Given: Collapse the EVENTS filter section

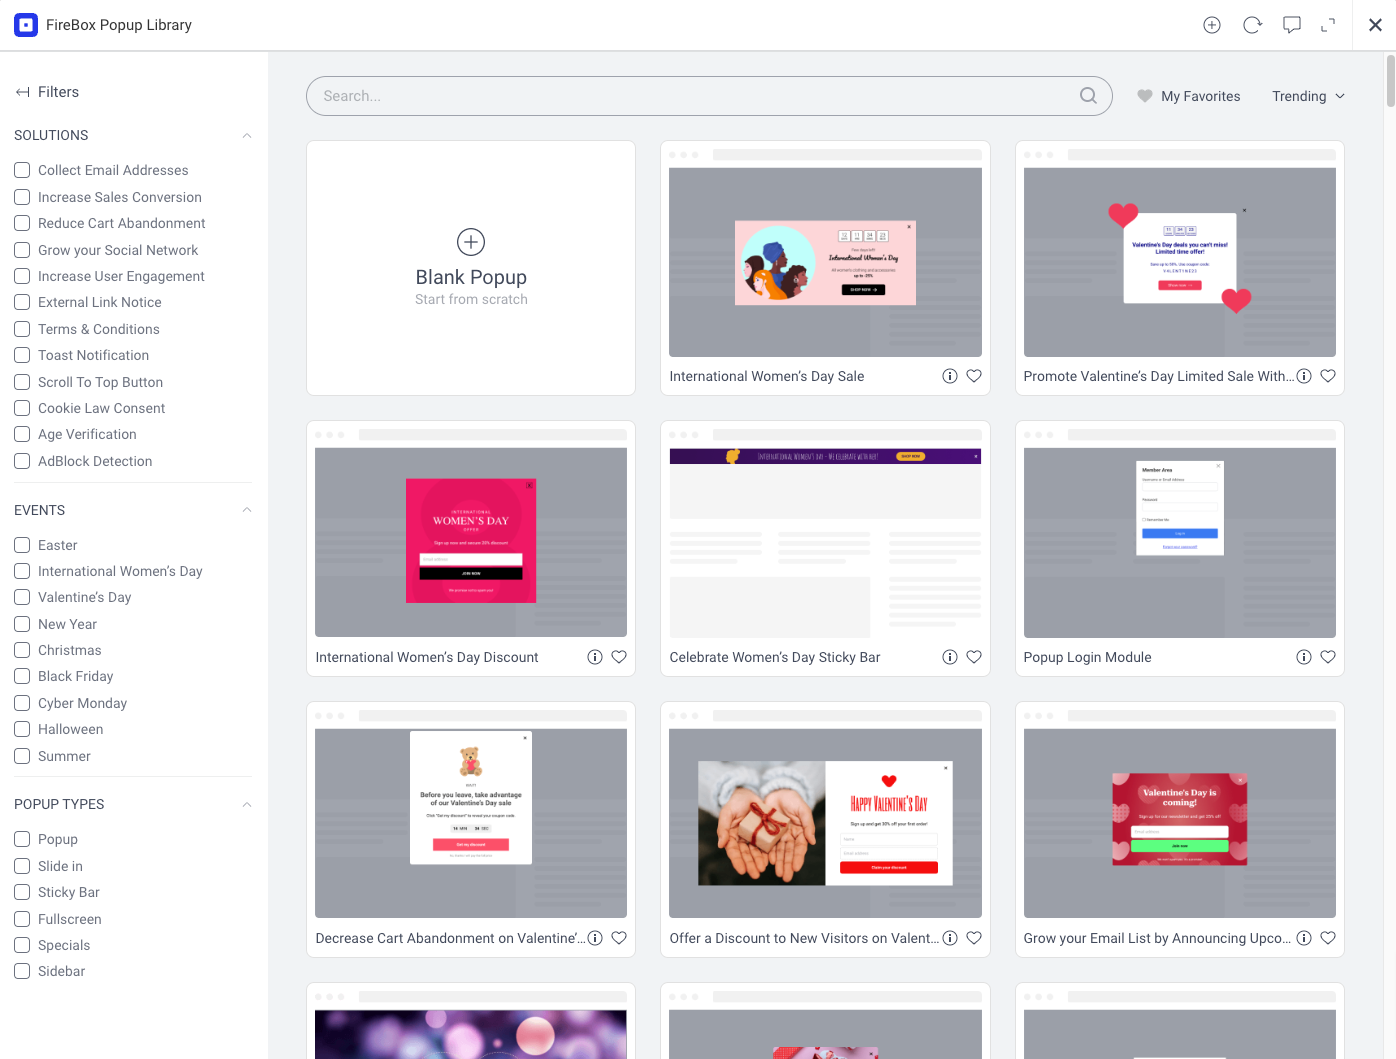Looking at the screenshot, I should coord(247,510).
